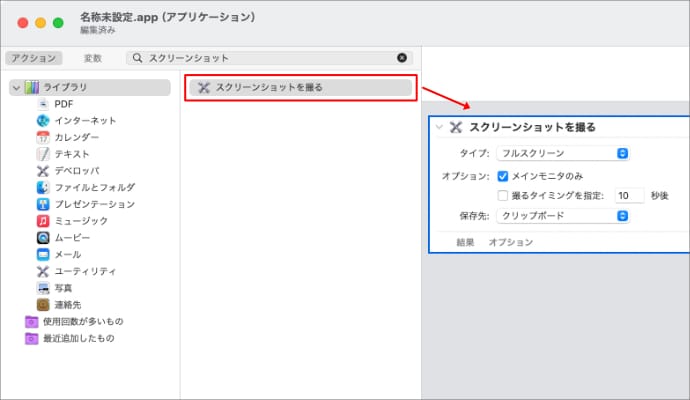The width and height of the screenshot is (690, 400).
Task: Enable the 撮るタイミングを指定 checkbox
Action: tap(503, 195)
